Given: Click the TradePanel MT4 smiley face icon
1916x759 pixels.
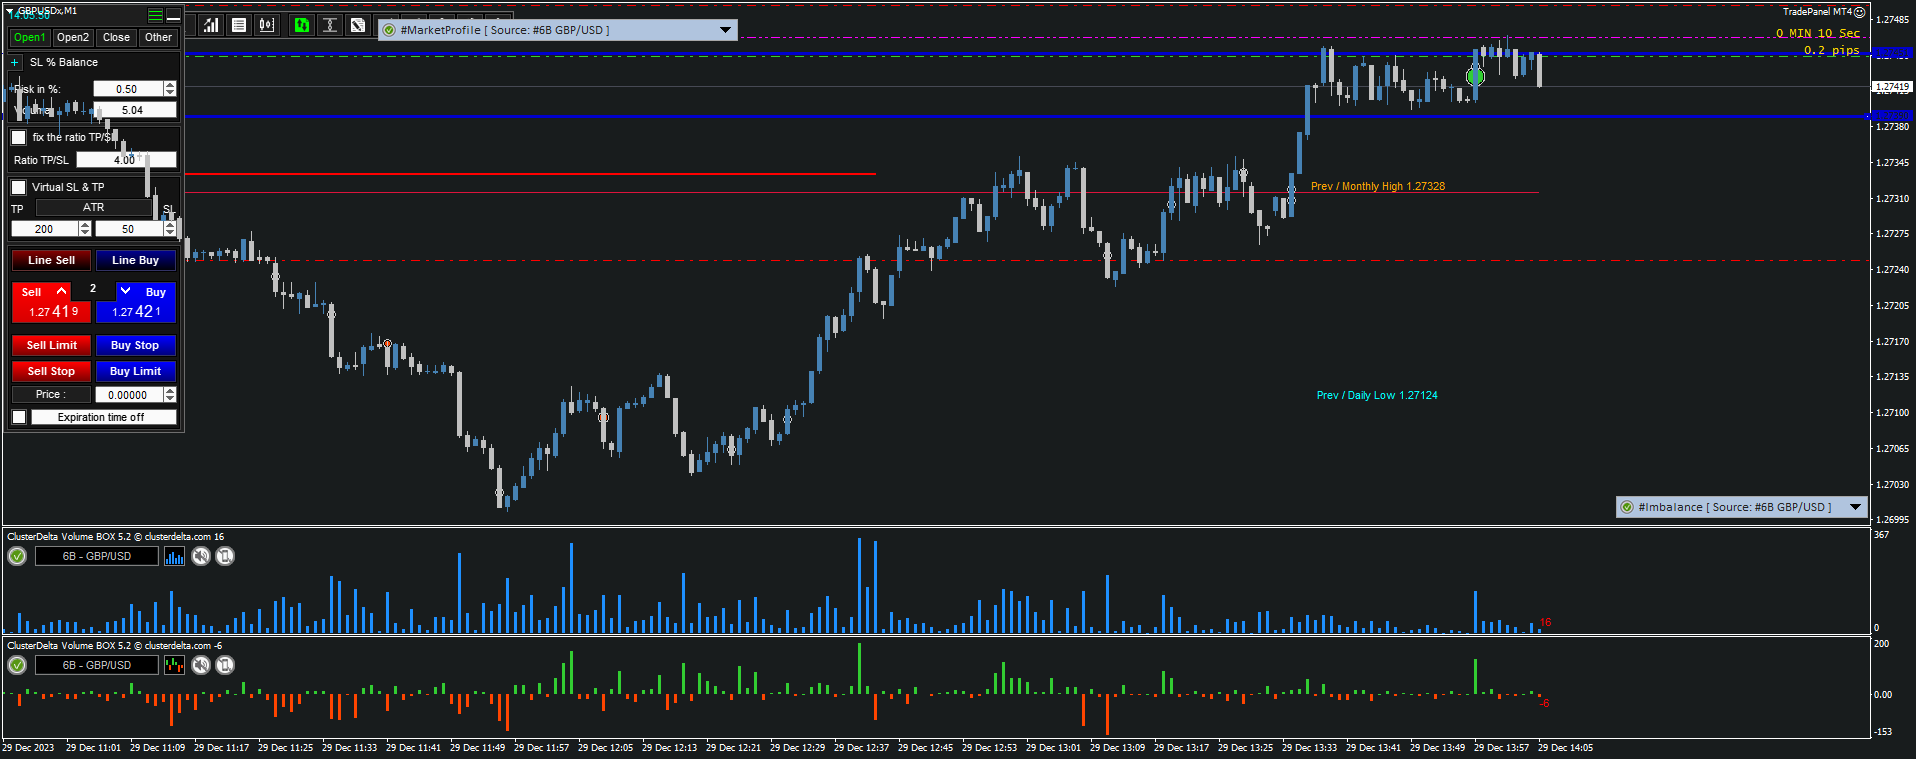Looking at the screenshot, I should tap(1859, 12).
